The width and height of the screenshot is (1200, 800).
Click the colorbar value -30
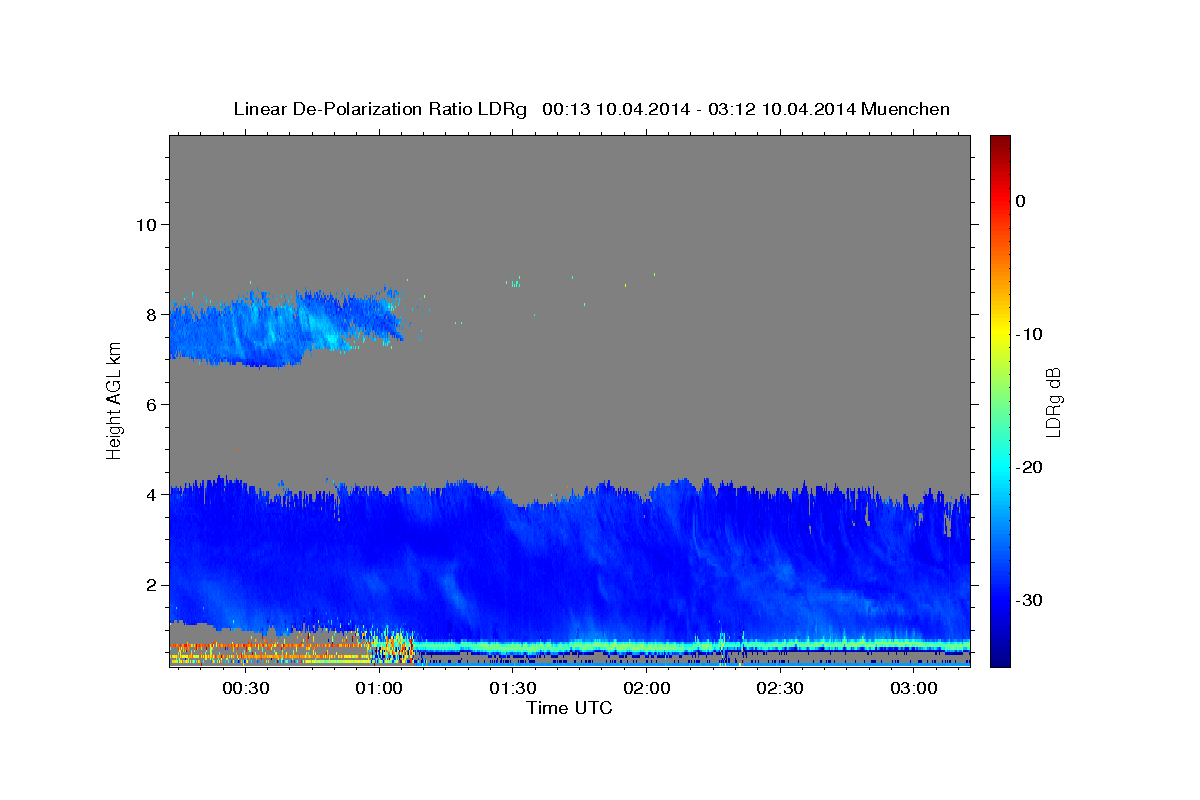click(x=1029, y=600)
